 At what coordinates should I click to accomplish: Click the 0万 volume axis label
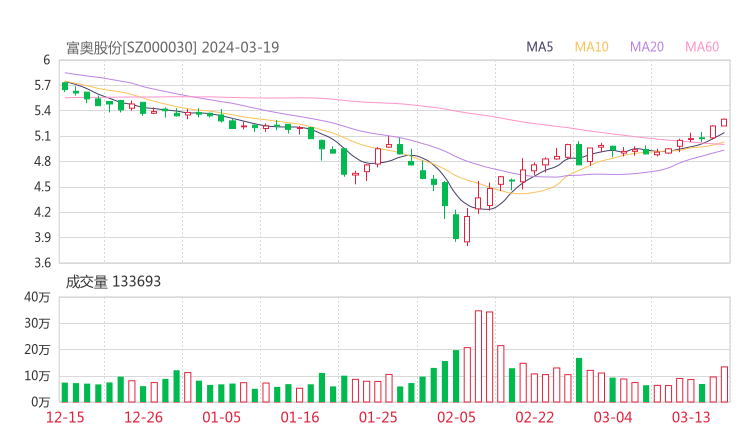(40, 402)
